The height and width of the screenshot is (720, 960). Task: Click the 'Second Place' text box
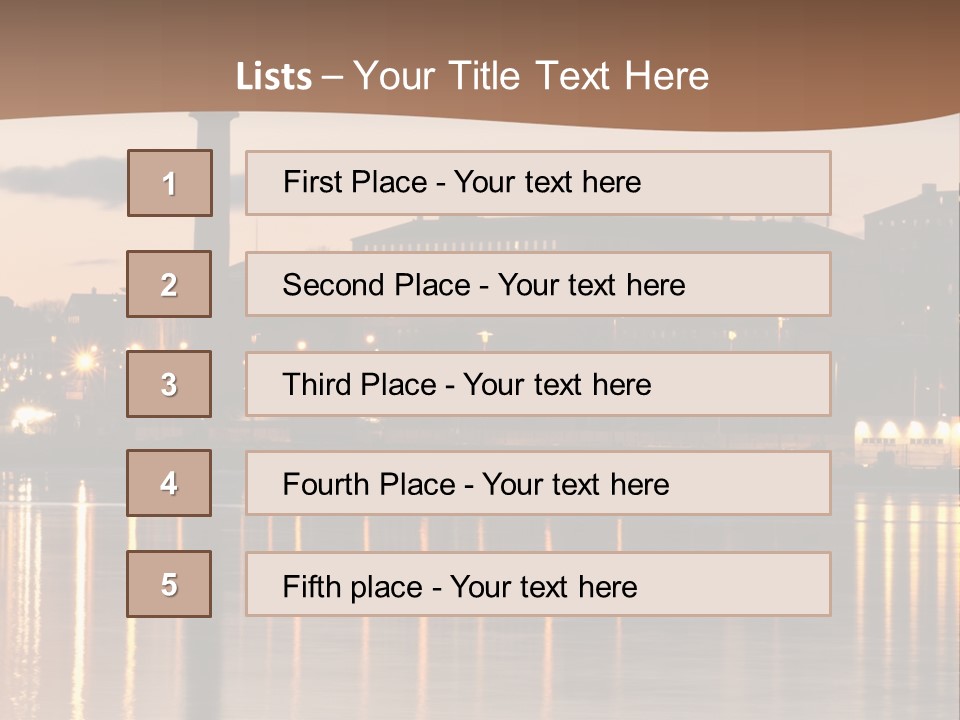pyautogui.click(x=538, y=284)
